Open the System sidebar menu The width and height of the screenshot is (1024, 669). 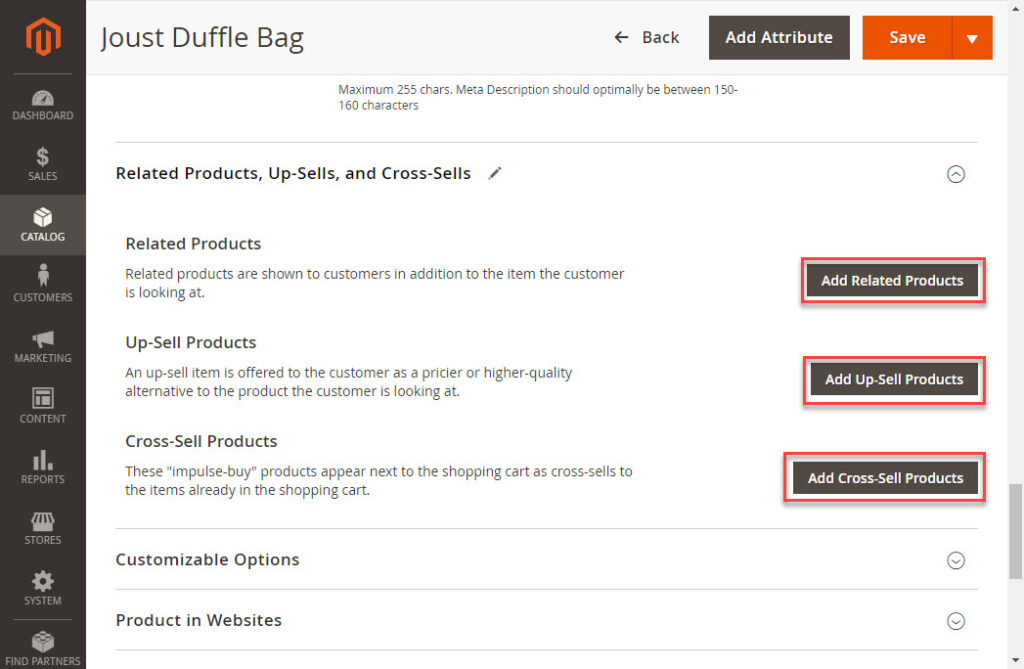click(43, 589)
